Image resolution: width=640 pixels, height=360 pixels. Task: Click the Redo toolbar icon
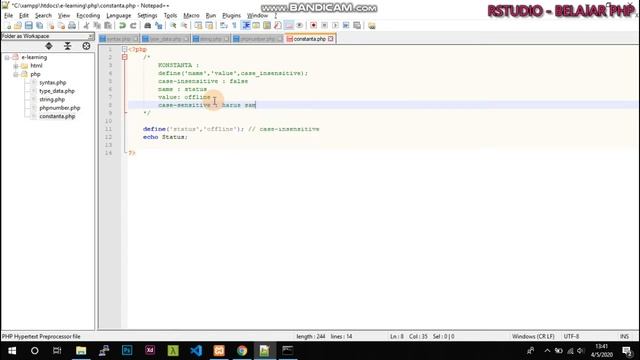click(133, 26)
